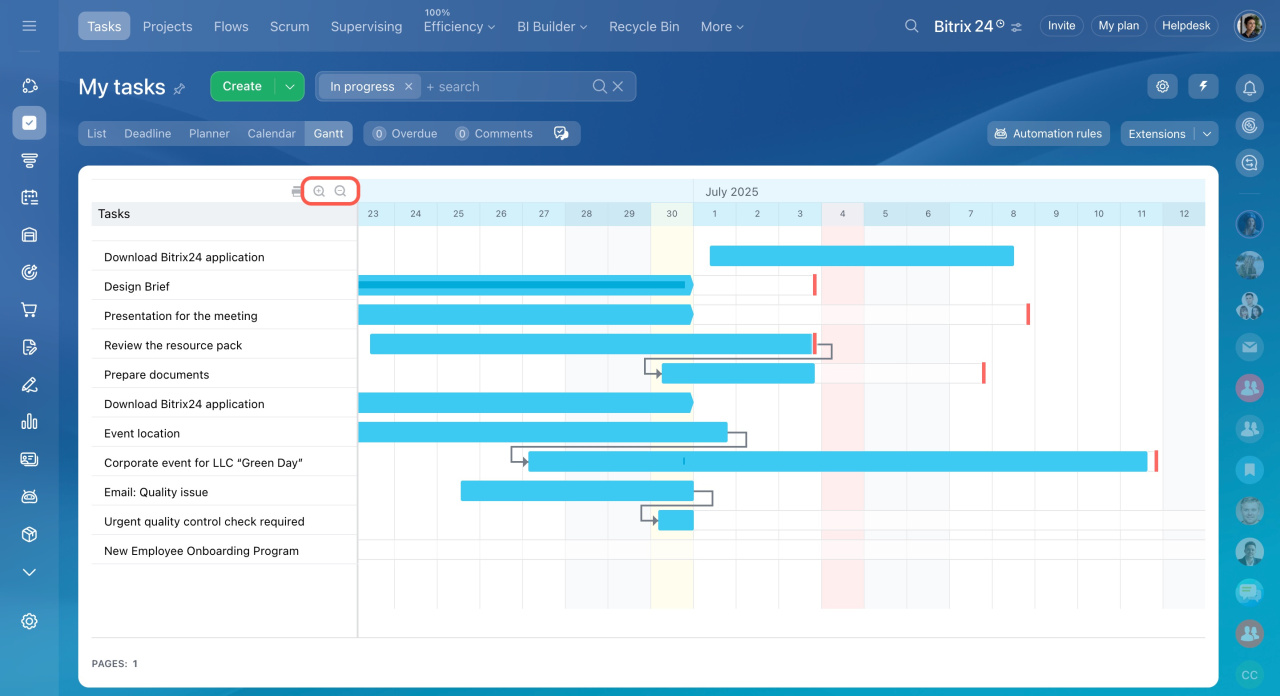The height and width of the screenshot is (696, 1280).
Task: Click the settings gear near Automation rules
Action: pos(1162,86)
